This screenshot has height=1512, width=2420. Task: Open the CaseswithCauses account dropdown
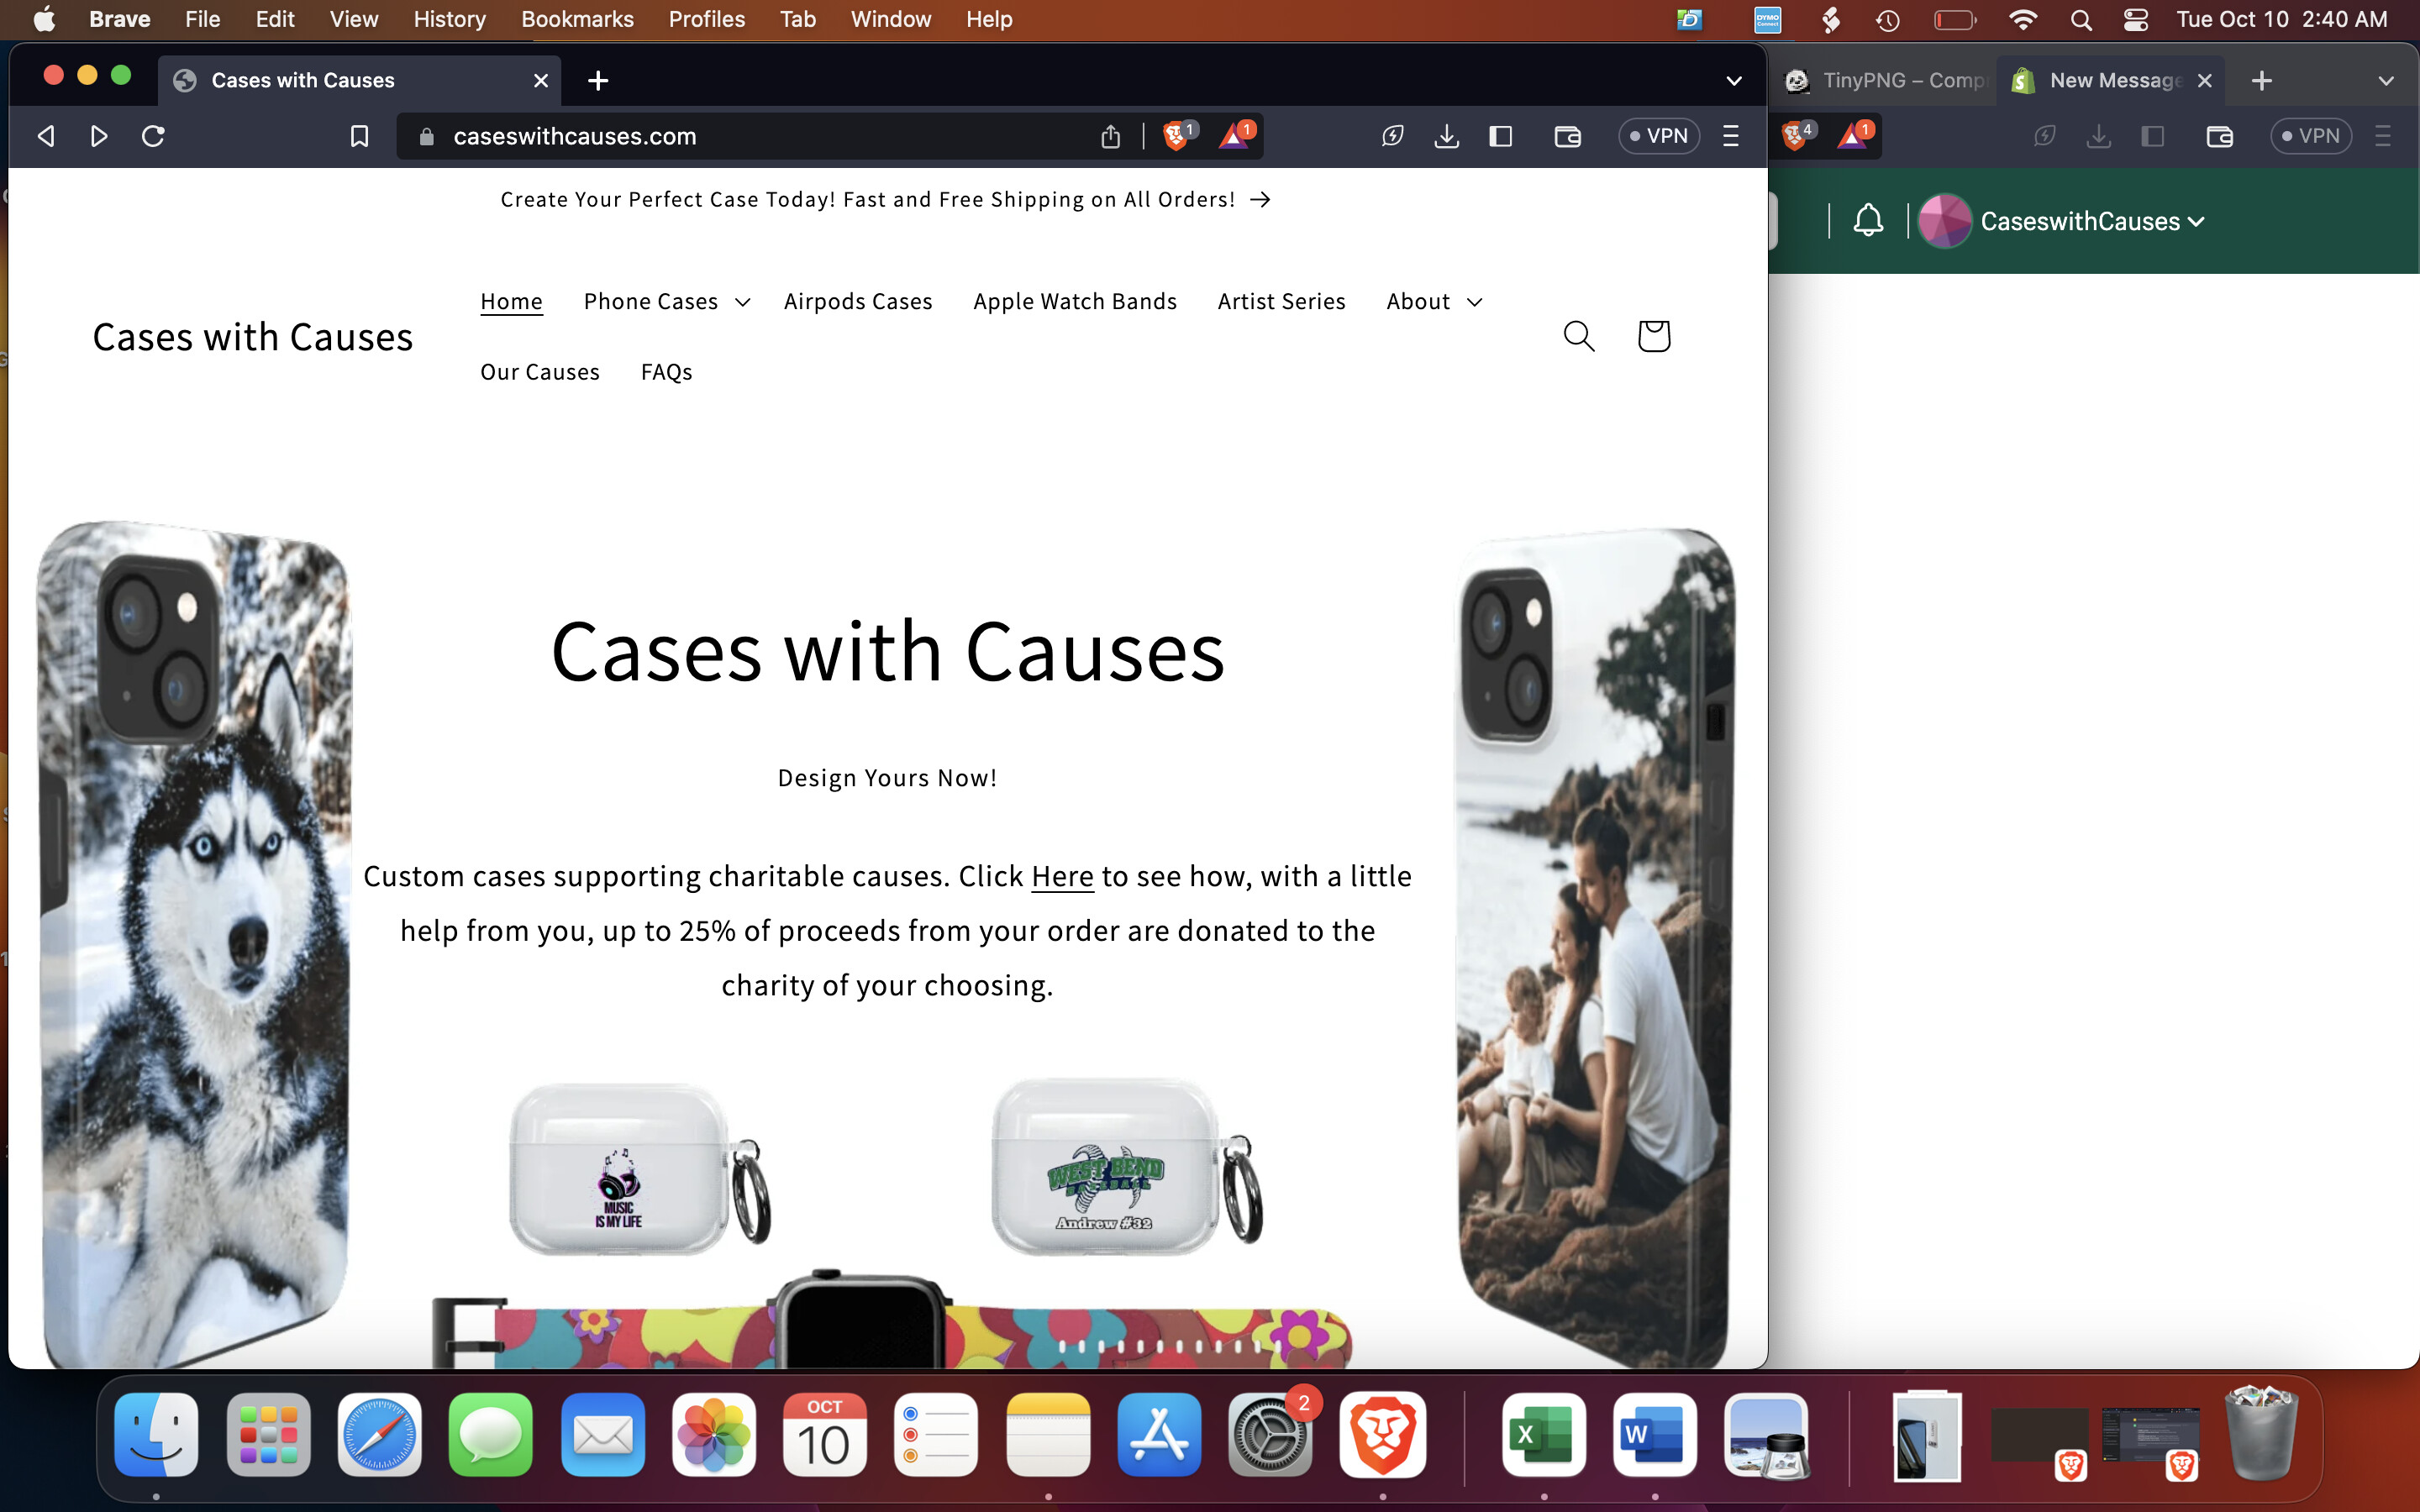(x=2090, y=221)
